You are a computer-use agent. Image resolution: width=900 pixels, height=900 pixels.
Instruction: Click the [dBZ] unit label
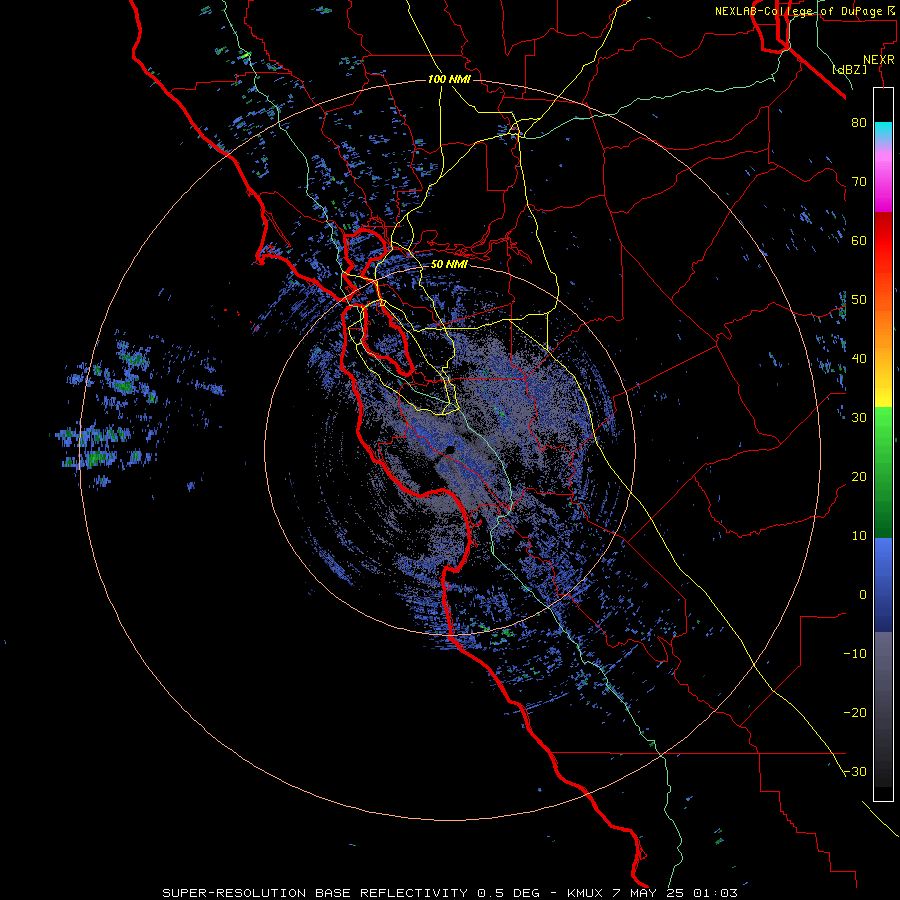(x=850, y=70)
